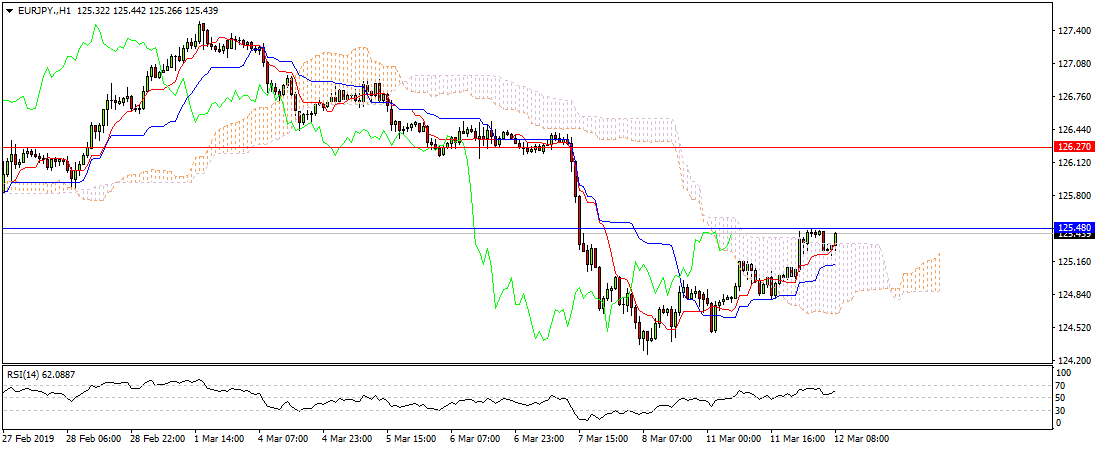Click the 126.440 price axis label
1098x450 pixels.
[1074, 130]
